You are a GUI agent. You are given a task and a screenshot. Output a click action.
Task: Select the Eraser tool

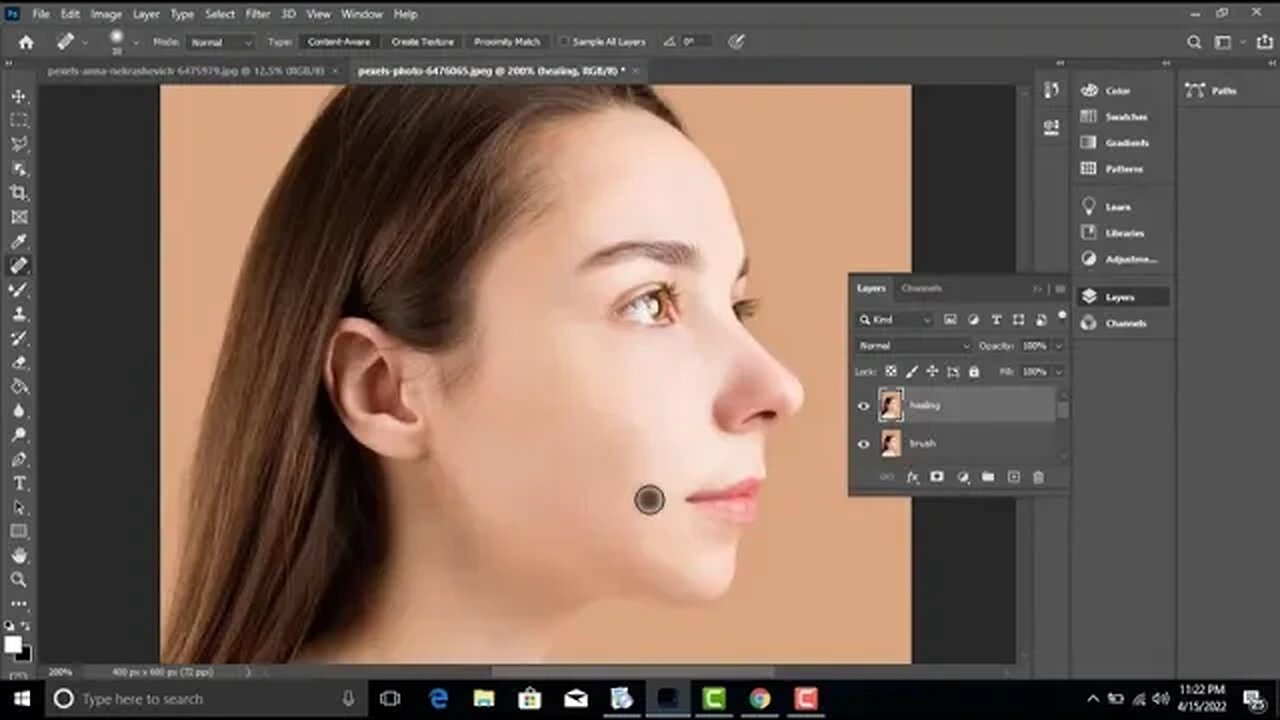(x=19, y=362)
